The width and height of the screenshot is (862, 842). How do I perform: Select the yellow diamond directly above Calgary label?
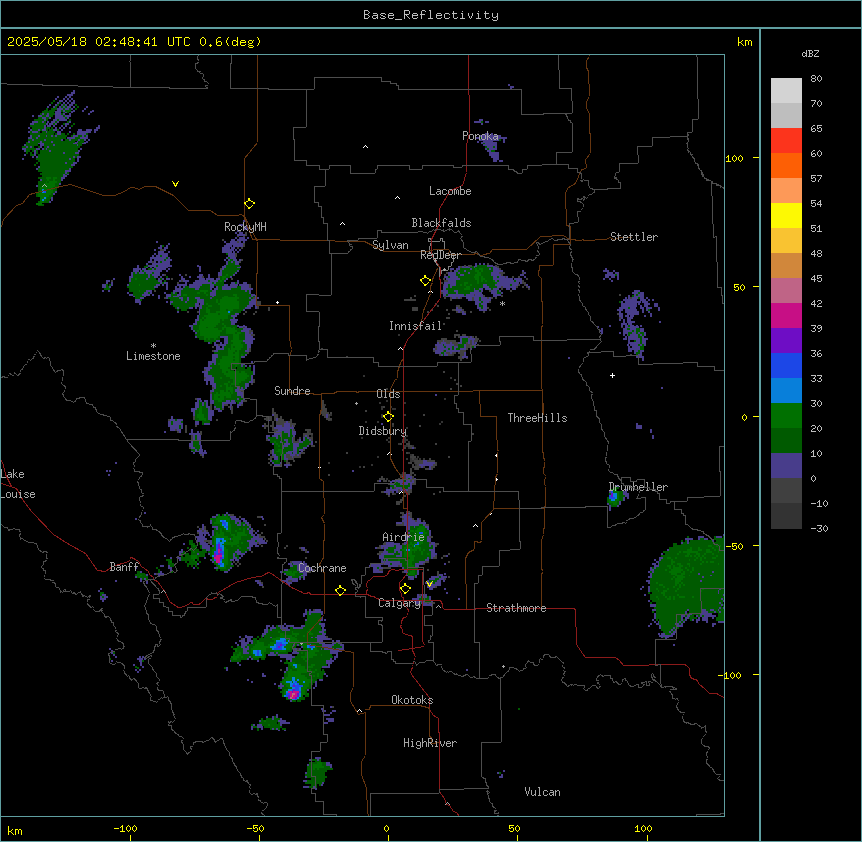coord(405,589)
